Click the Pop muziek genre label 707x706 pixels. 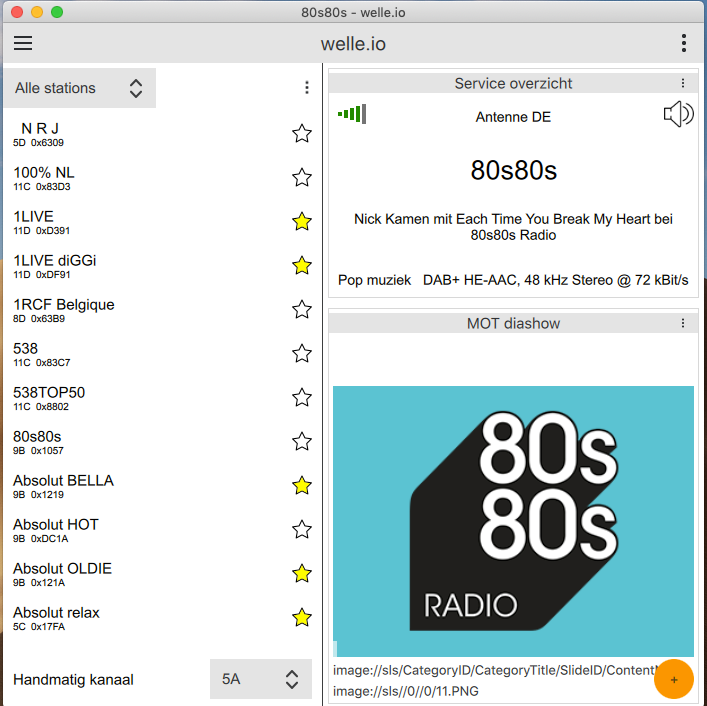coord(374,280)
